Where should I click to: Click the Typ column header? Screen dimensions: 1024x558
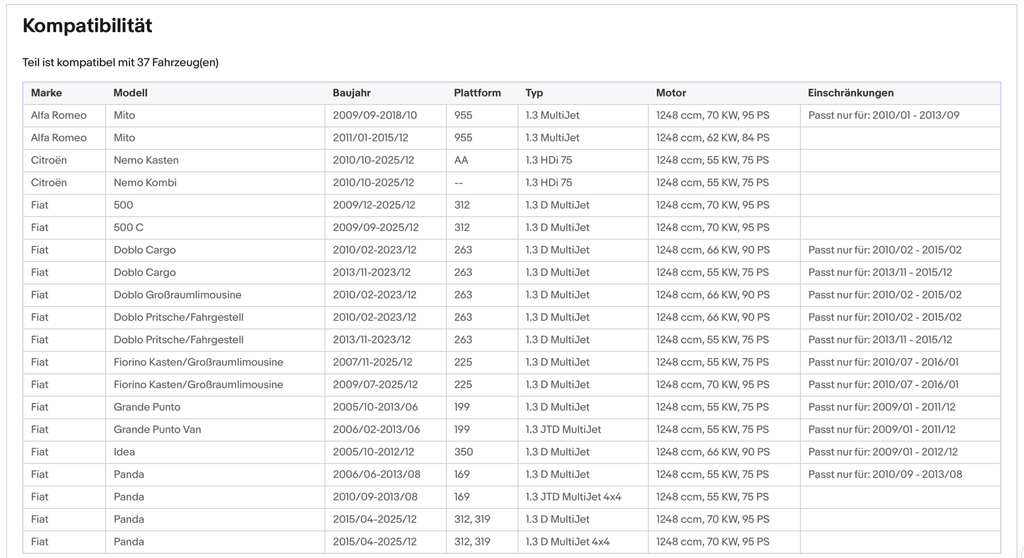click(534, 93)
